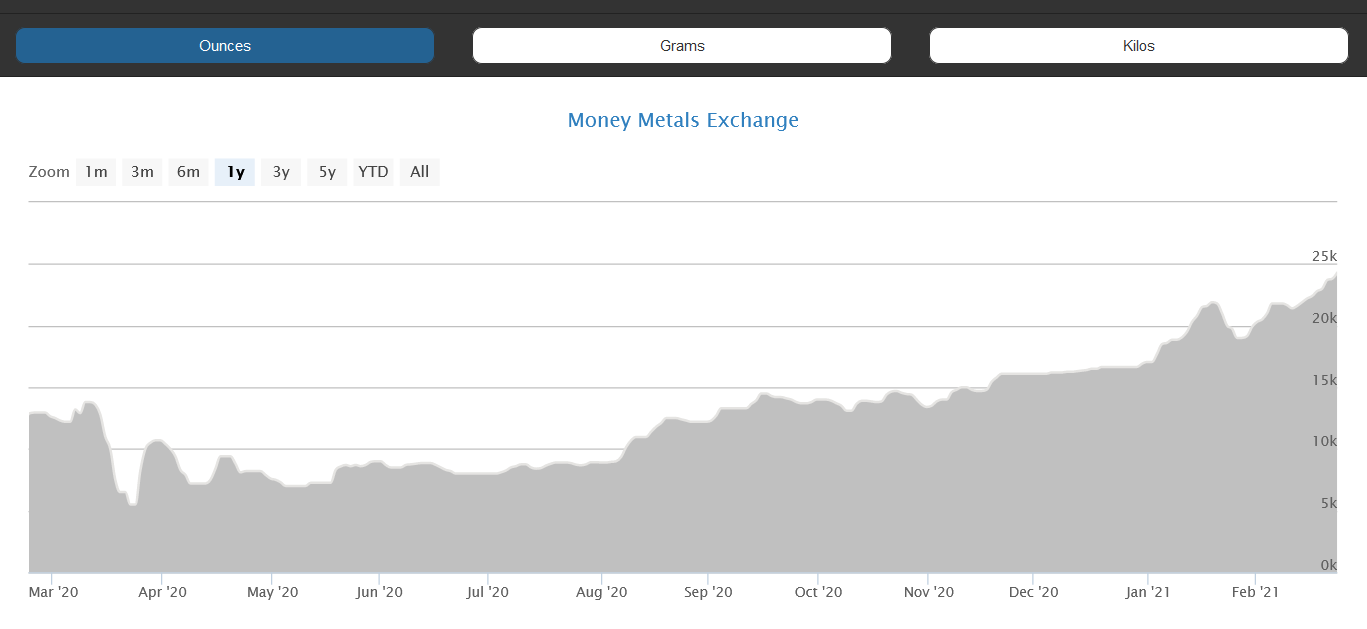
Task: Set chart zoom to 1m
Action: [96, 172]
